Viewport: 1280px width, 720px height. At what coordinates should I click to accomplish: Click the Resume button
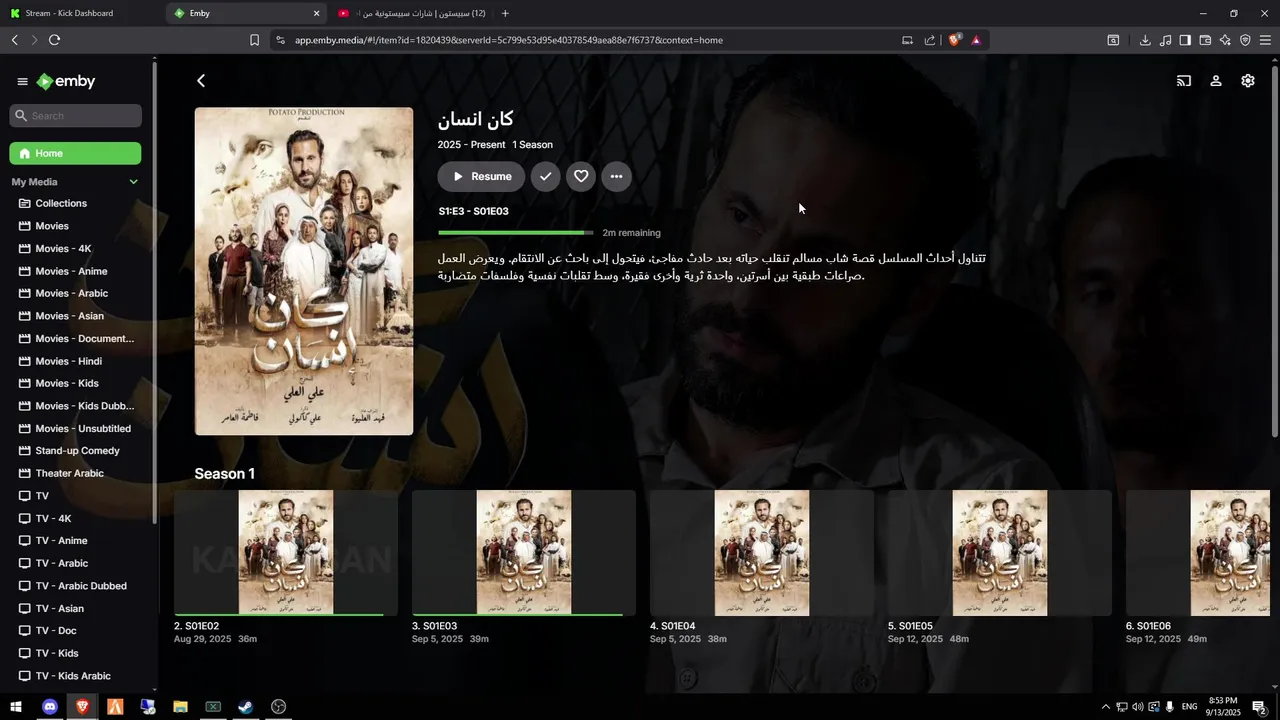(x=481, y=177)
